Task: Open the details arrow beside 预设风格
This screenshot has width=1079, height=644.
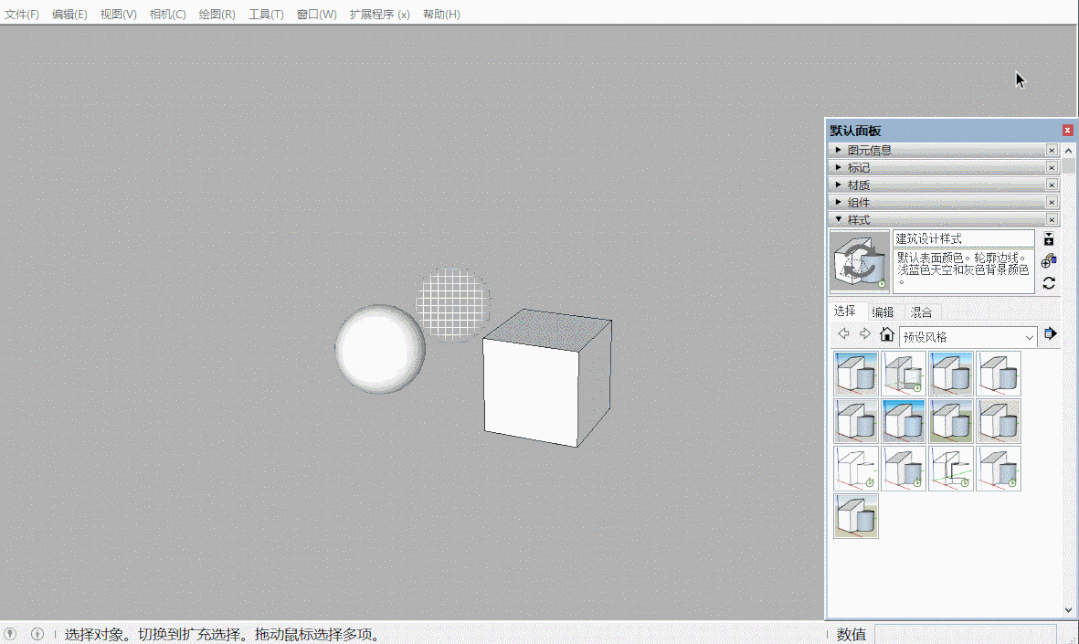Action: coord(1050,334)
